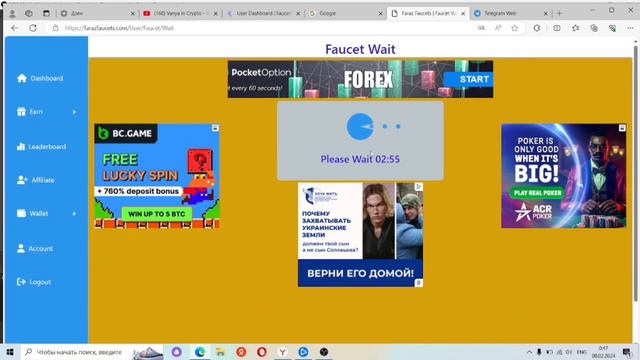Switch to the Дзен browser tab

97,13
